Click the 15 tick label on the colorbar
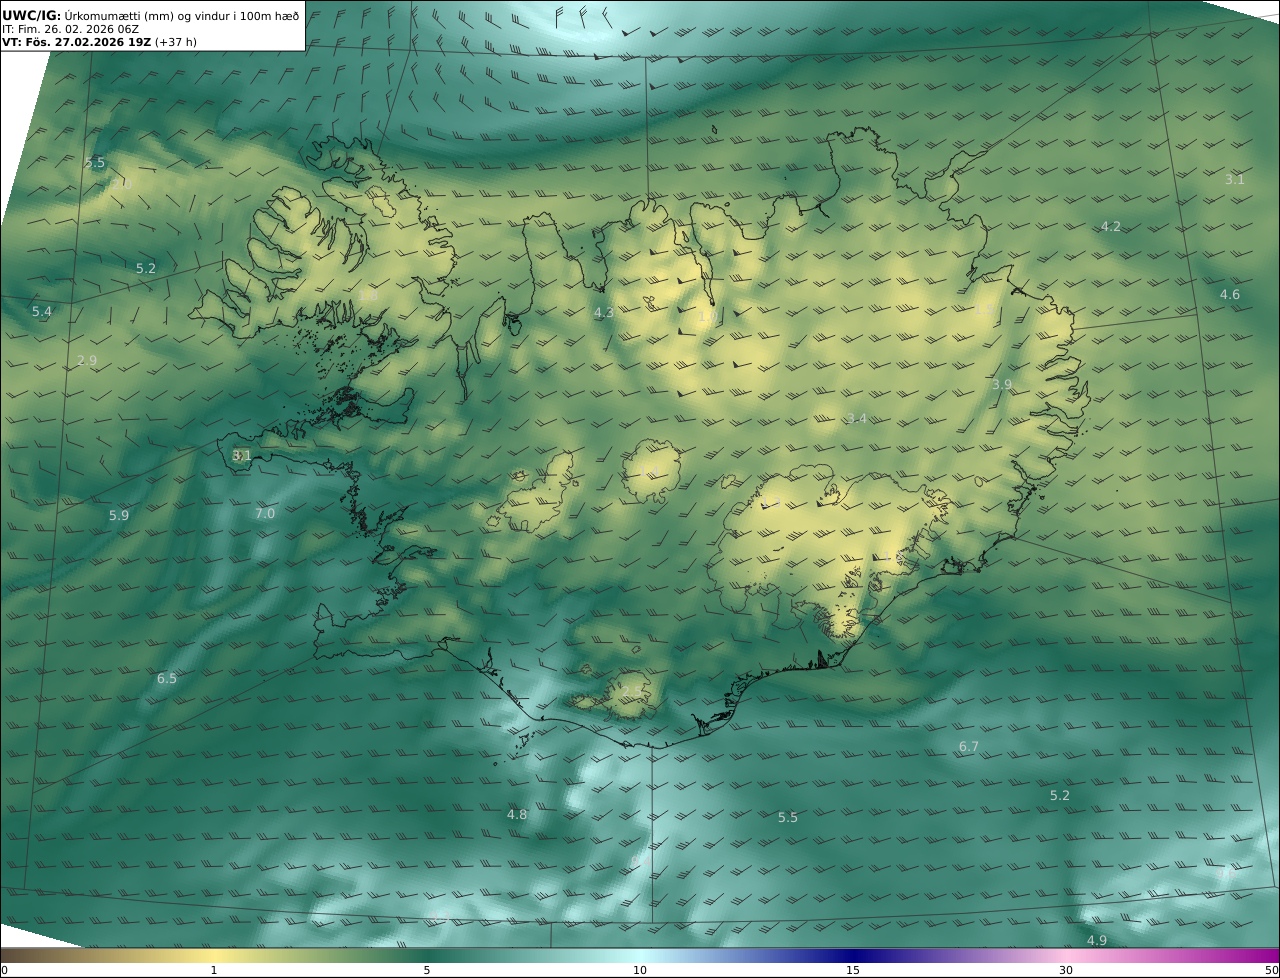1280x978 pixels. point(853,970)
